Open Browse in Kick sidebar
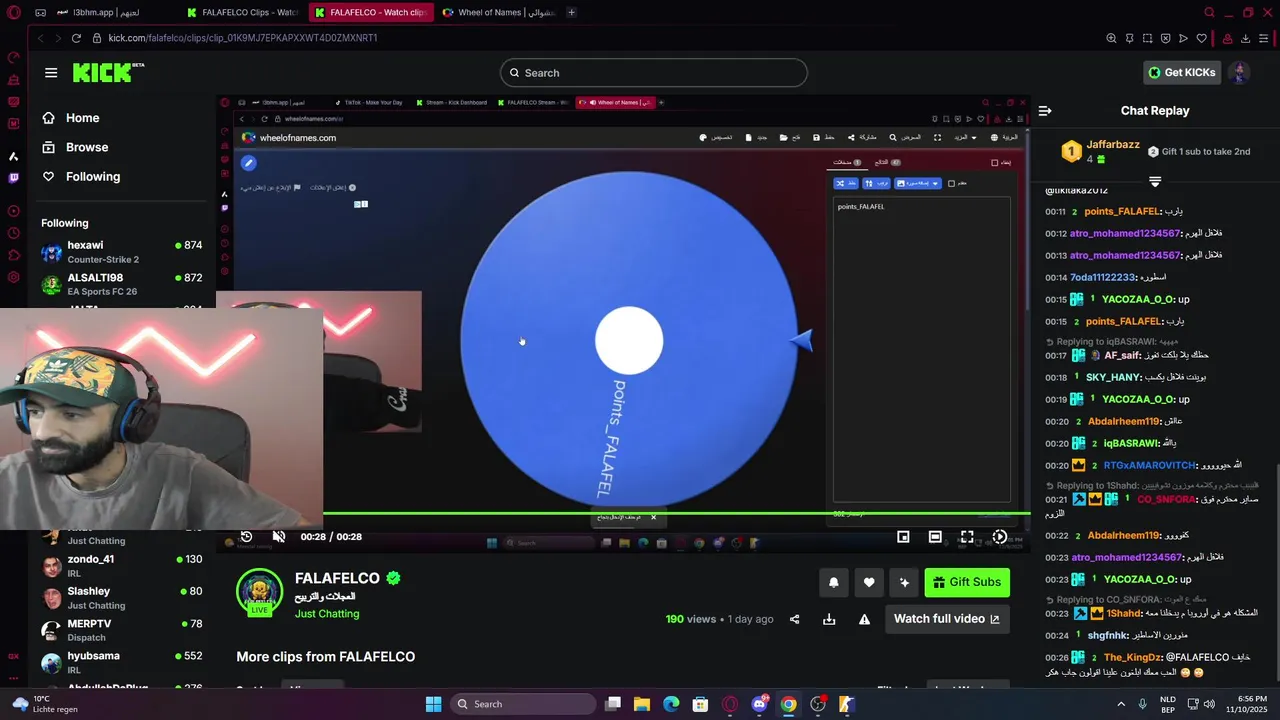Screen dimensions: 1280x720 tap(86, 147)
